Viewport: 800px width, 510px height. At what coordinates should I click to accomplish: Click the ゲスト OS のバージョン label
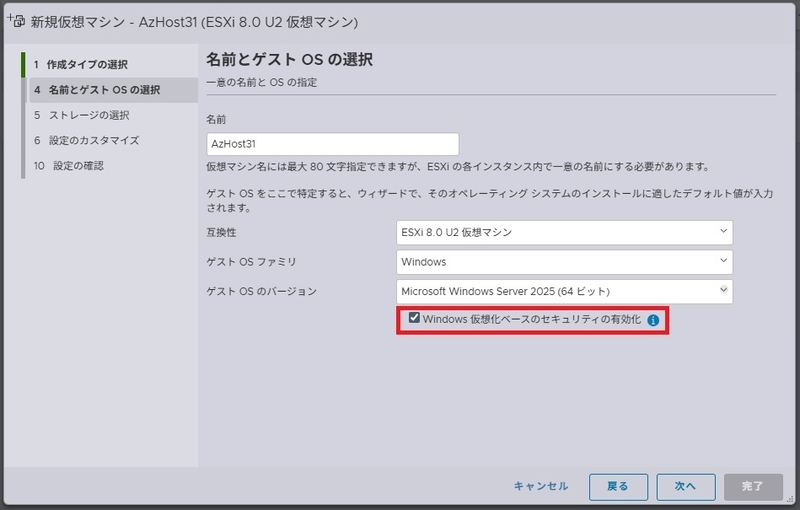(x=261, y=292)
